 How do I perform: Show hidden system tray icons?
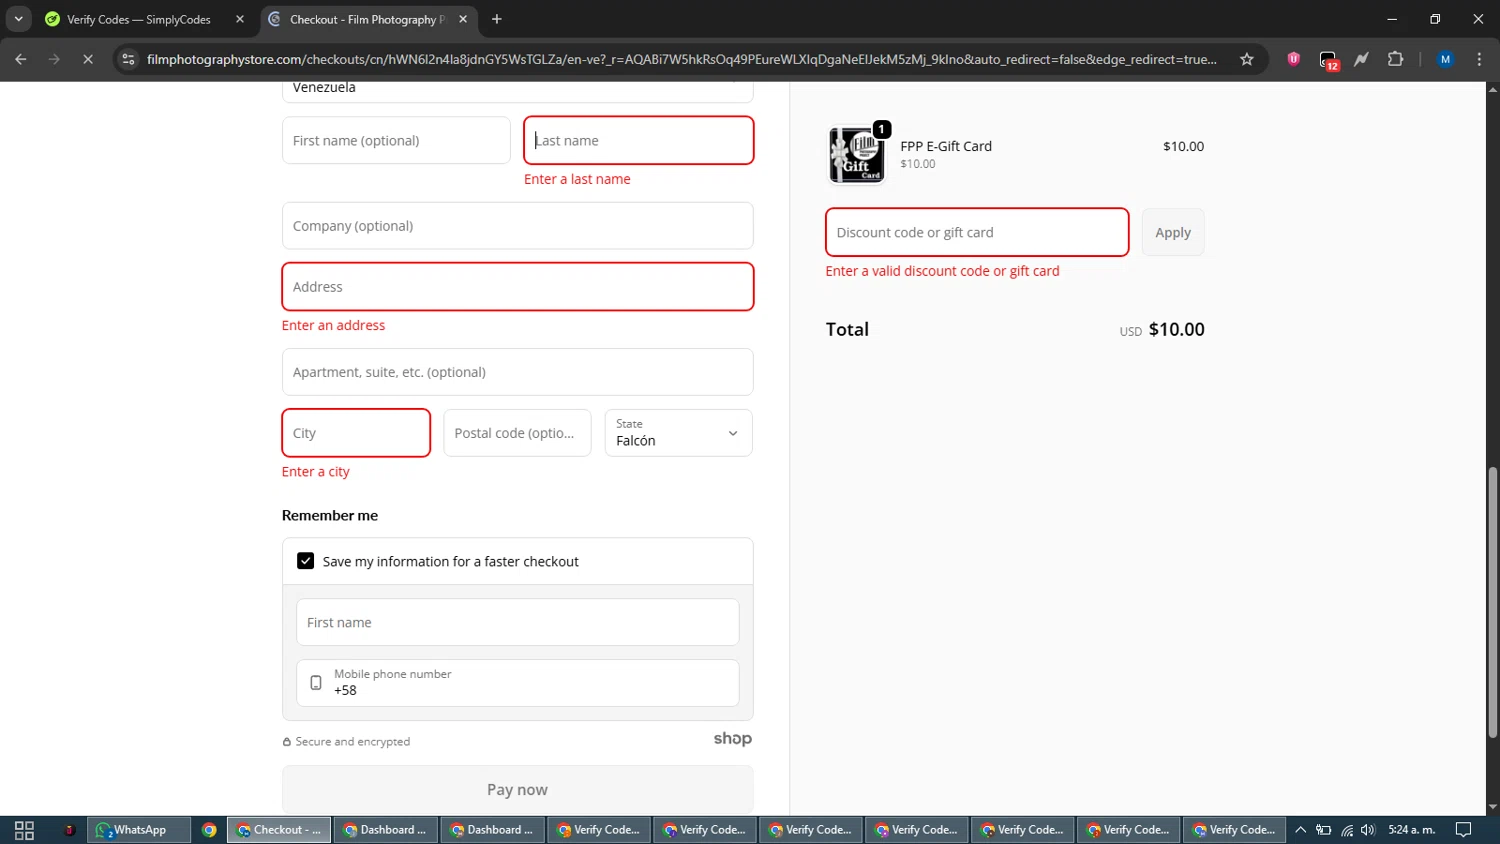tap(1301, 830)
